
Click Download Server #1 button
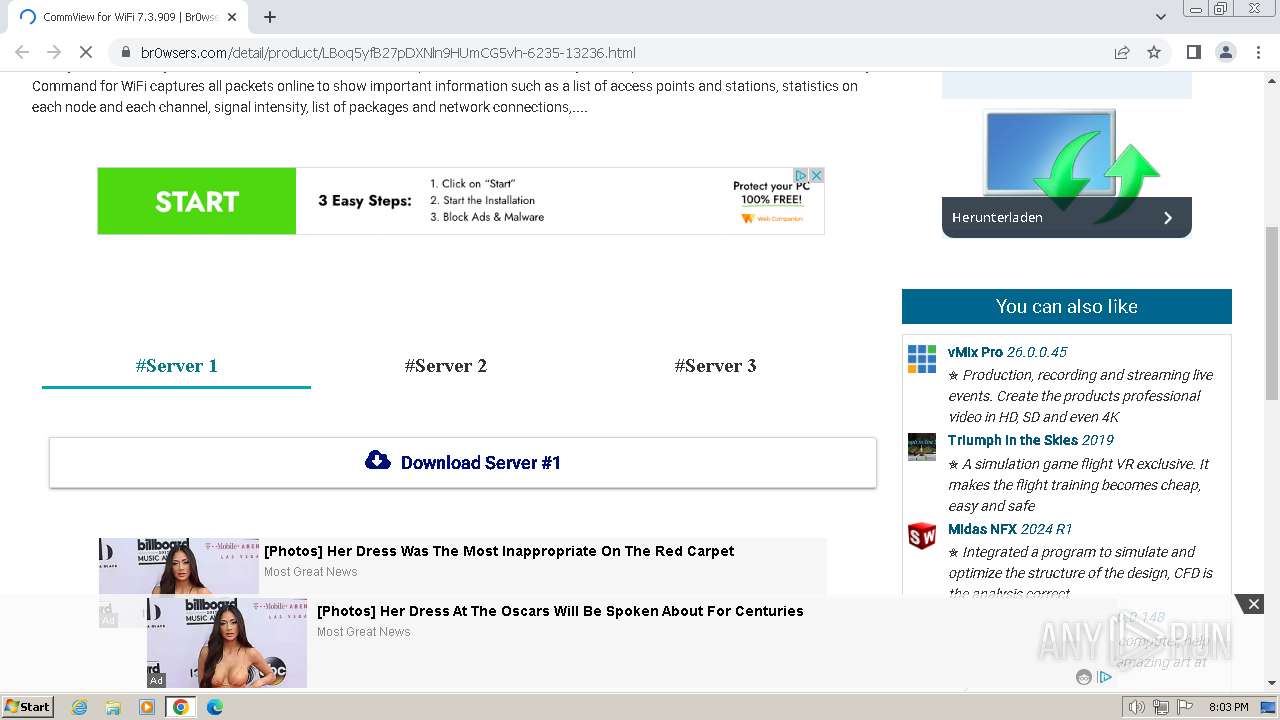[x=463, y=462]
